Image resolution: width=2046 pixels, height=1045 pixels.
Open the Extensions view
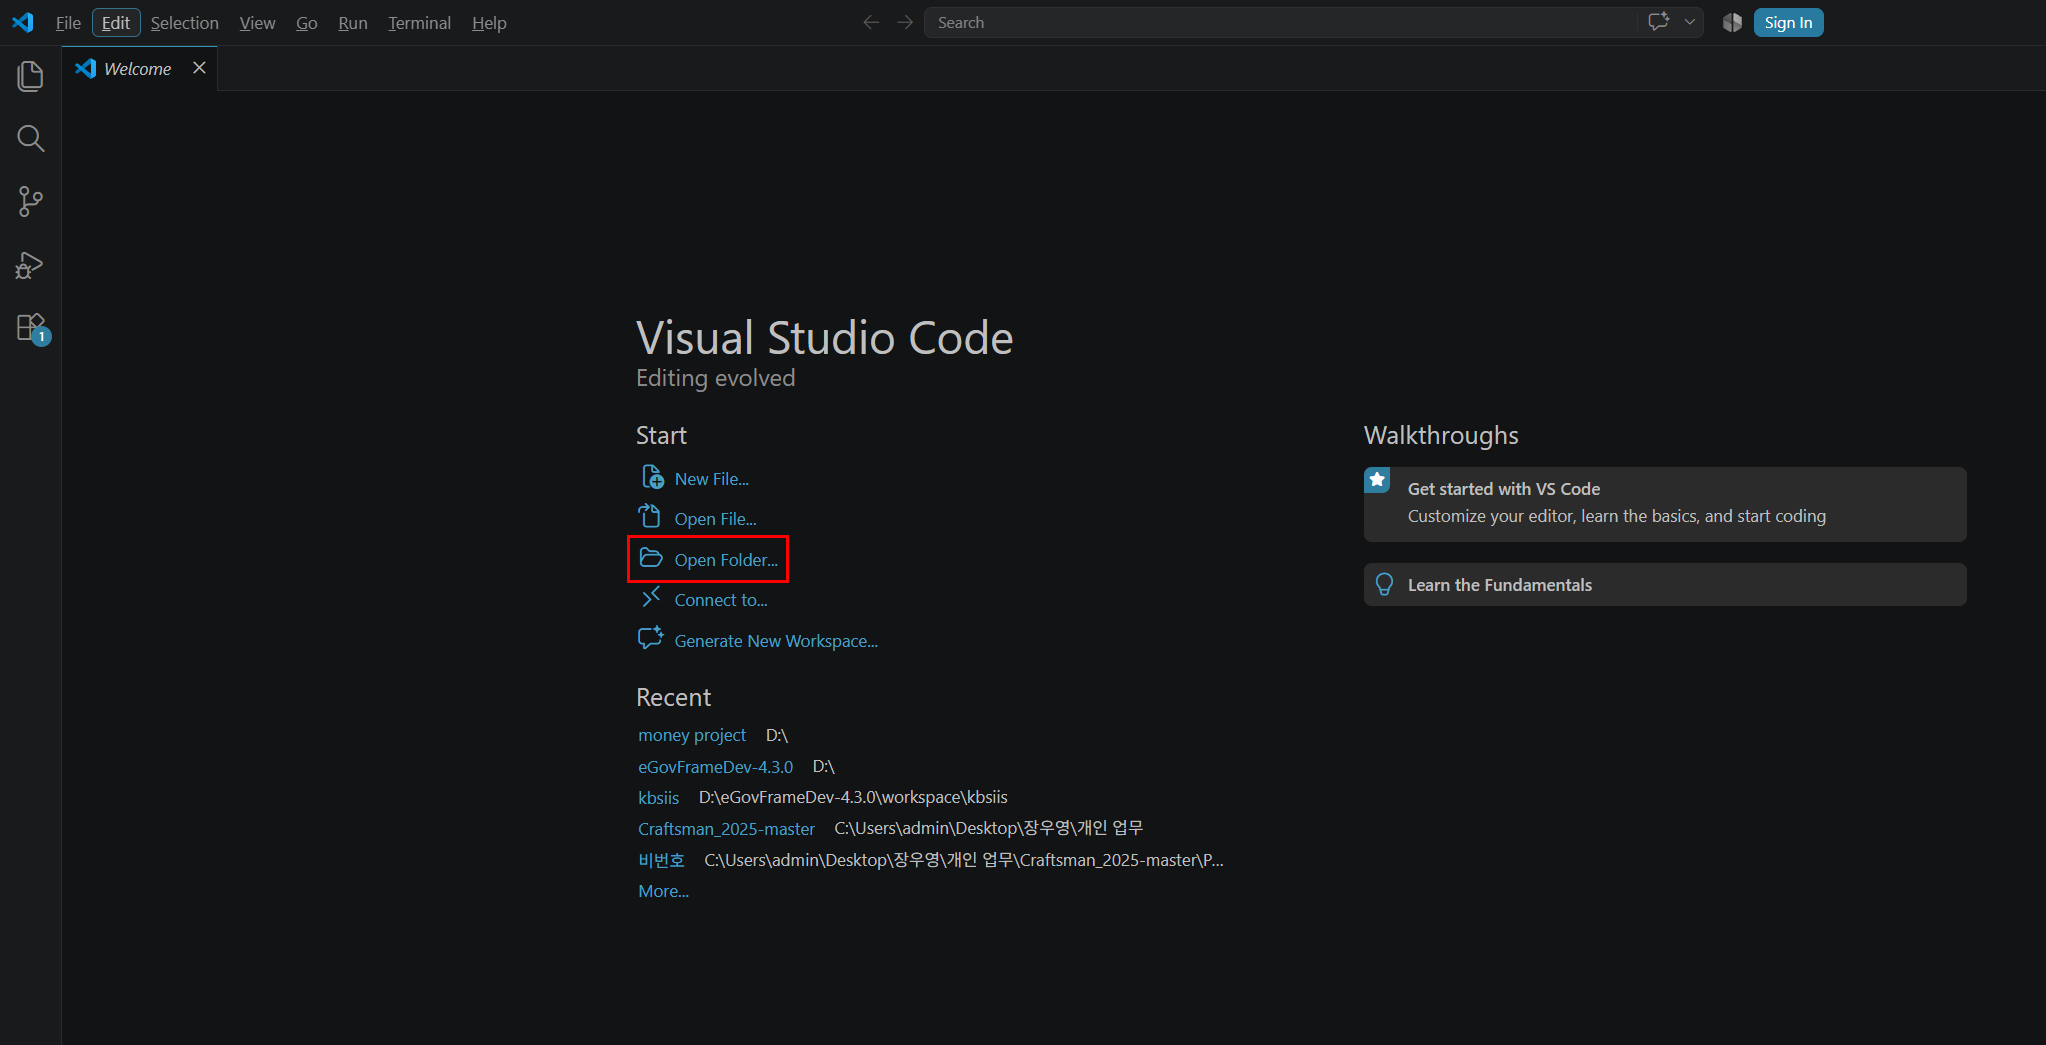pyautogui.click(x=31, y=328)
